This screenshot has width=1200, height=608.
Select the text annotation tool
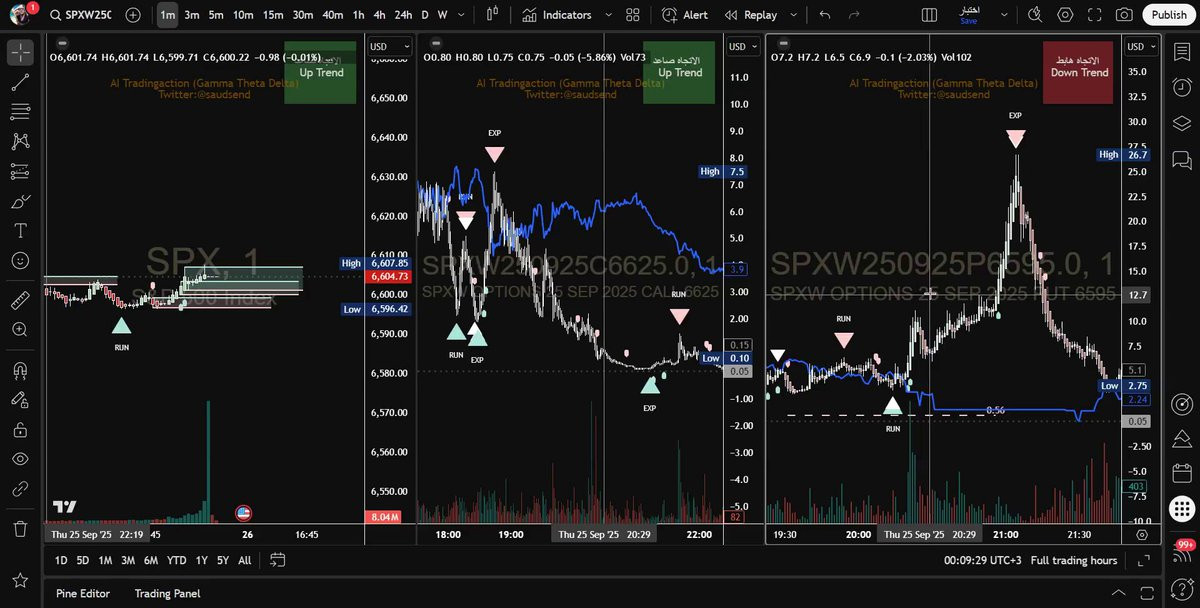(x=20, y=230)
